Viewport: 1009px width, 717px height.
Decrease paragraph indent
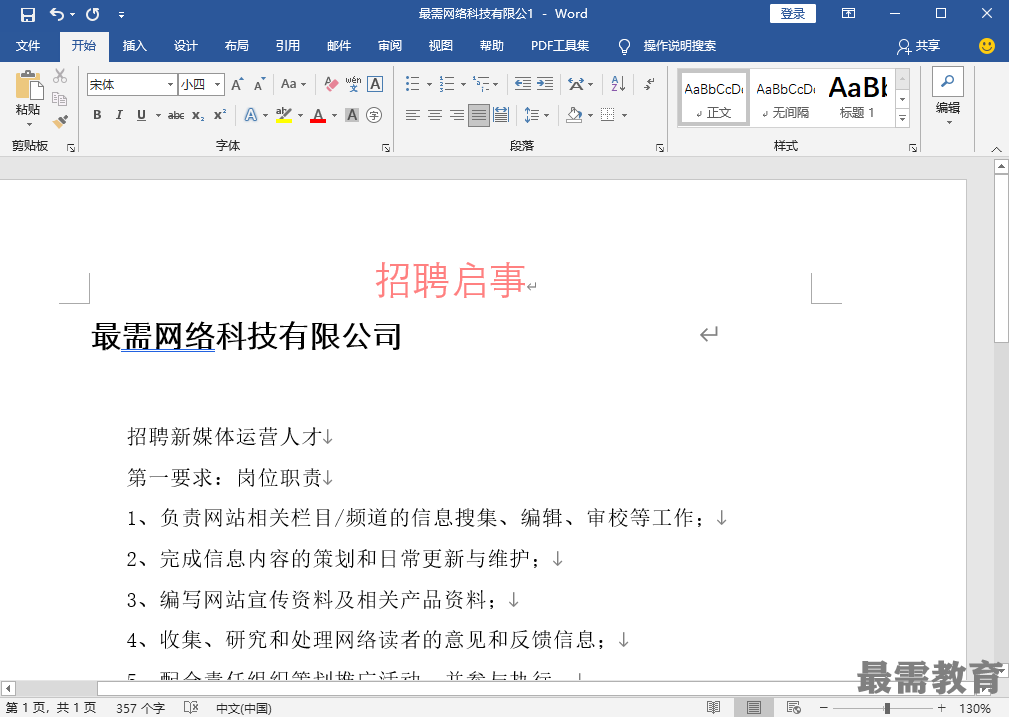coord(523,84)
